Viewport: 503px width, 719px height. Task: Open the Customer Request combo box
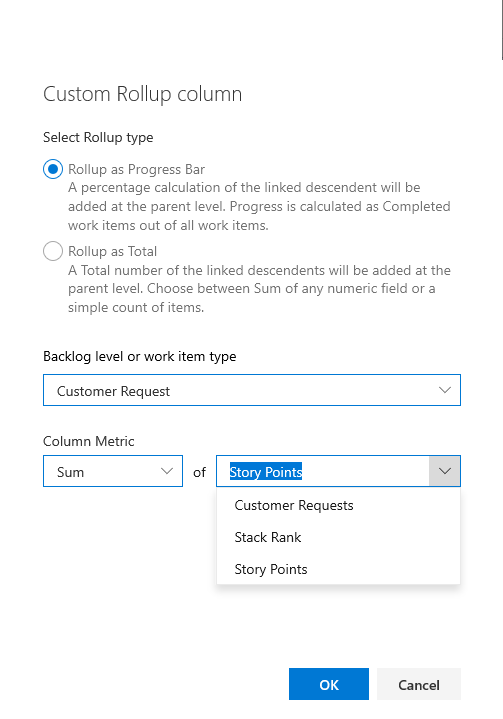[252, 390]
